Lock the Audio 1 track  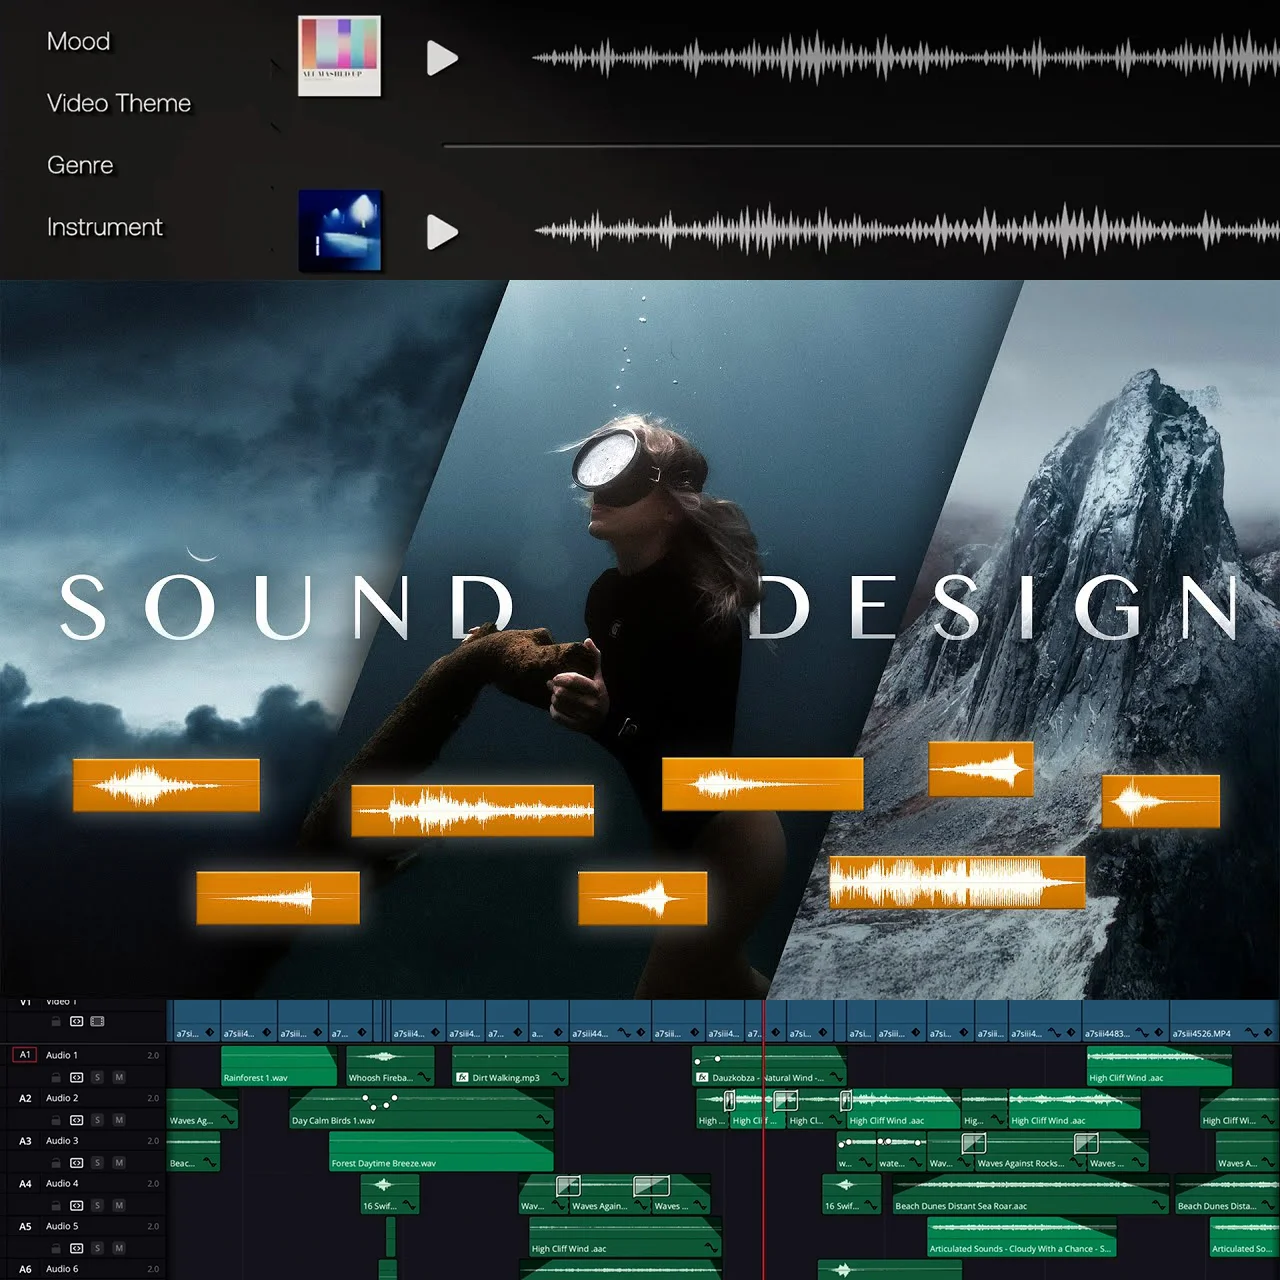(x=56, y=1077)
